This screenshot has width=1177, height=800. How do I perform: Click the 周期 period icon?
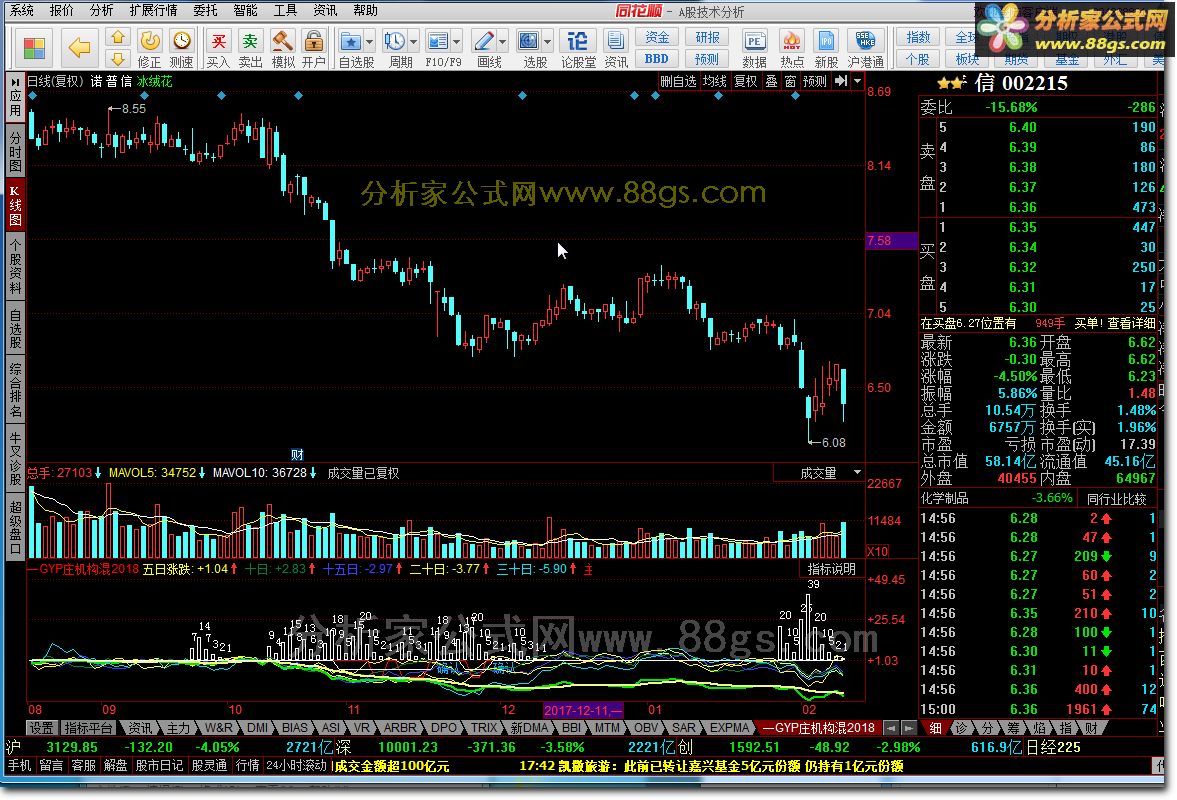pos(394,41)
